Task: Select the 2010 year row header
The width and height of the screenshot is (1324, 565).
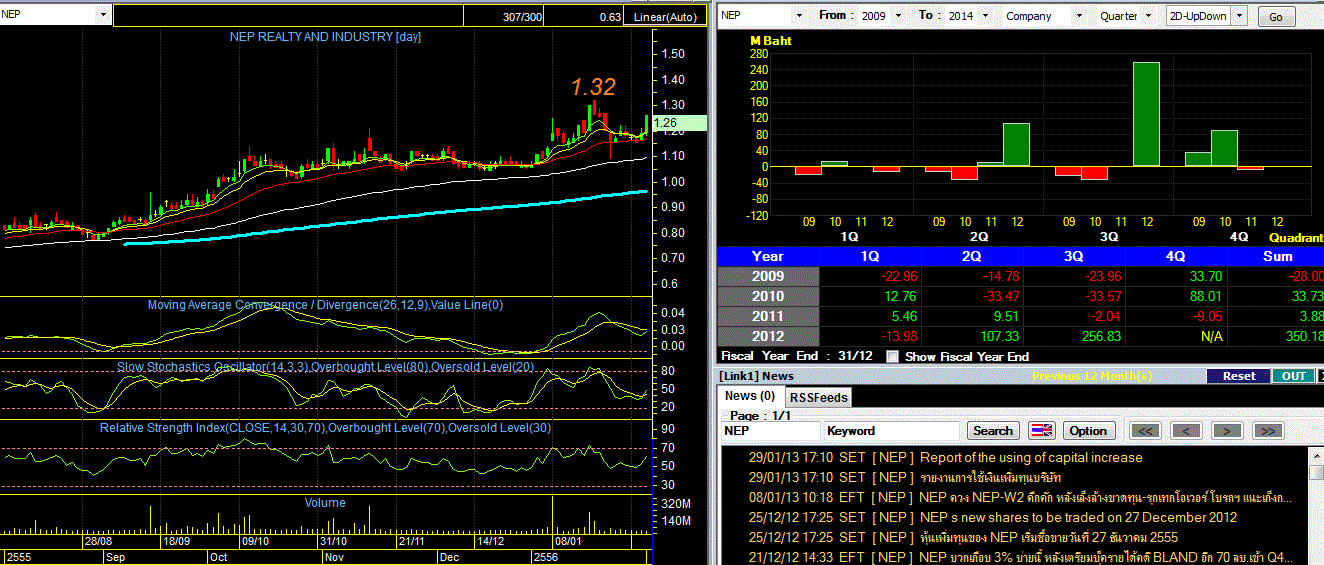Action: click(x=768, y=296)
